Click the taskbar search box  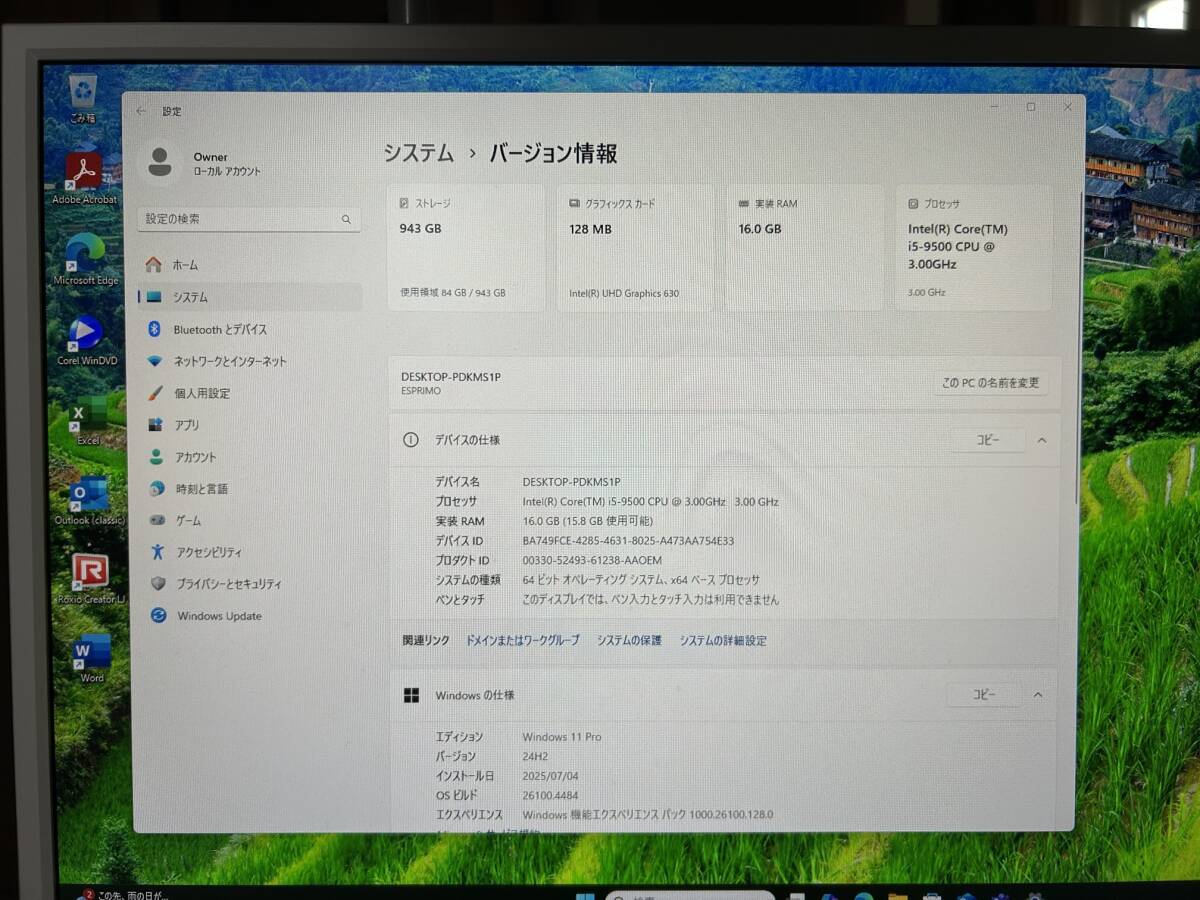coord(690,895)
